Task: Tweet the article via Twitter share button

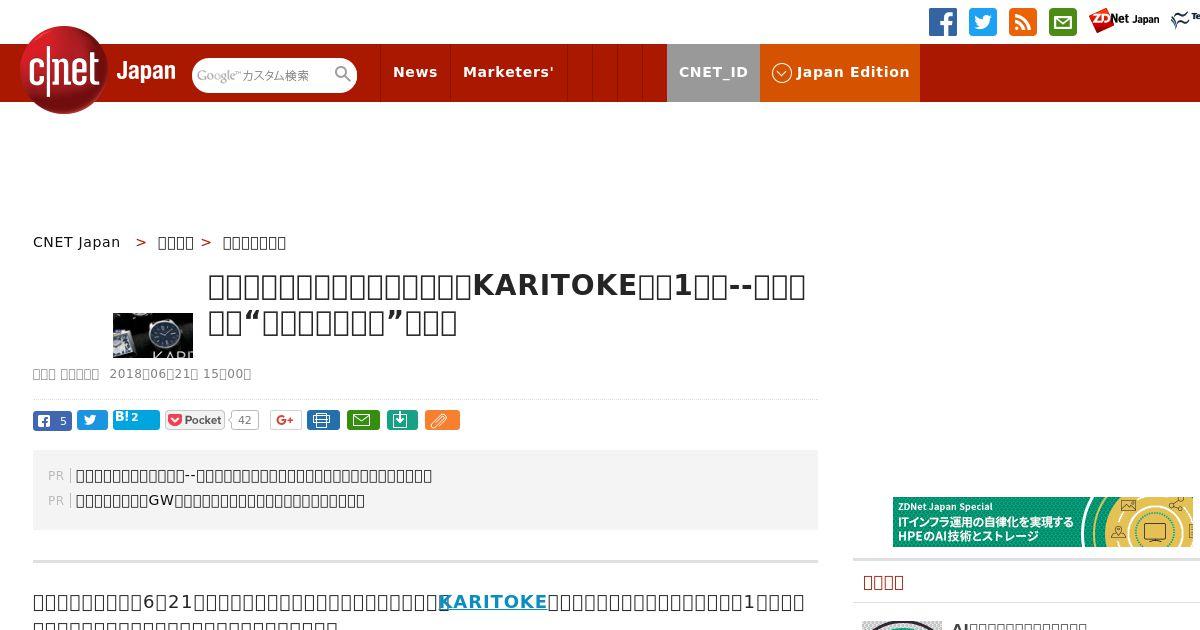Action: (92, 421)
